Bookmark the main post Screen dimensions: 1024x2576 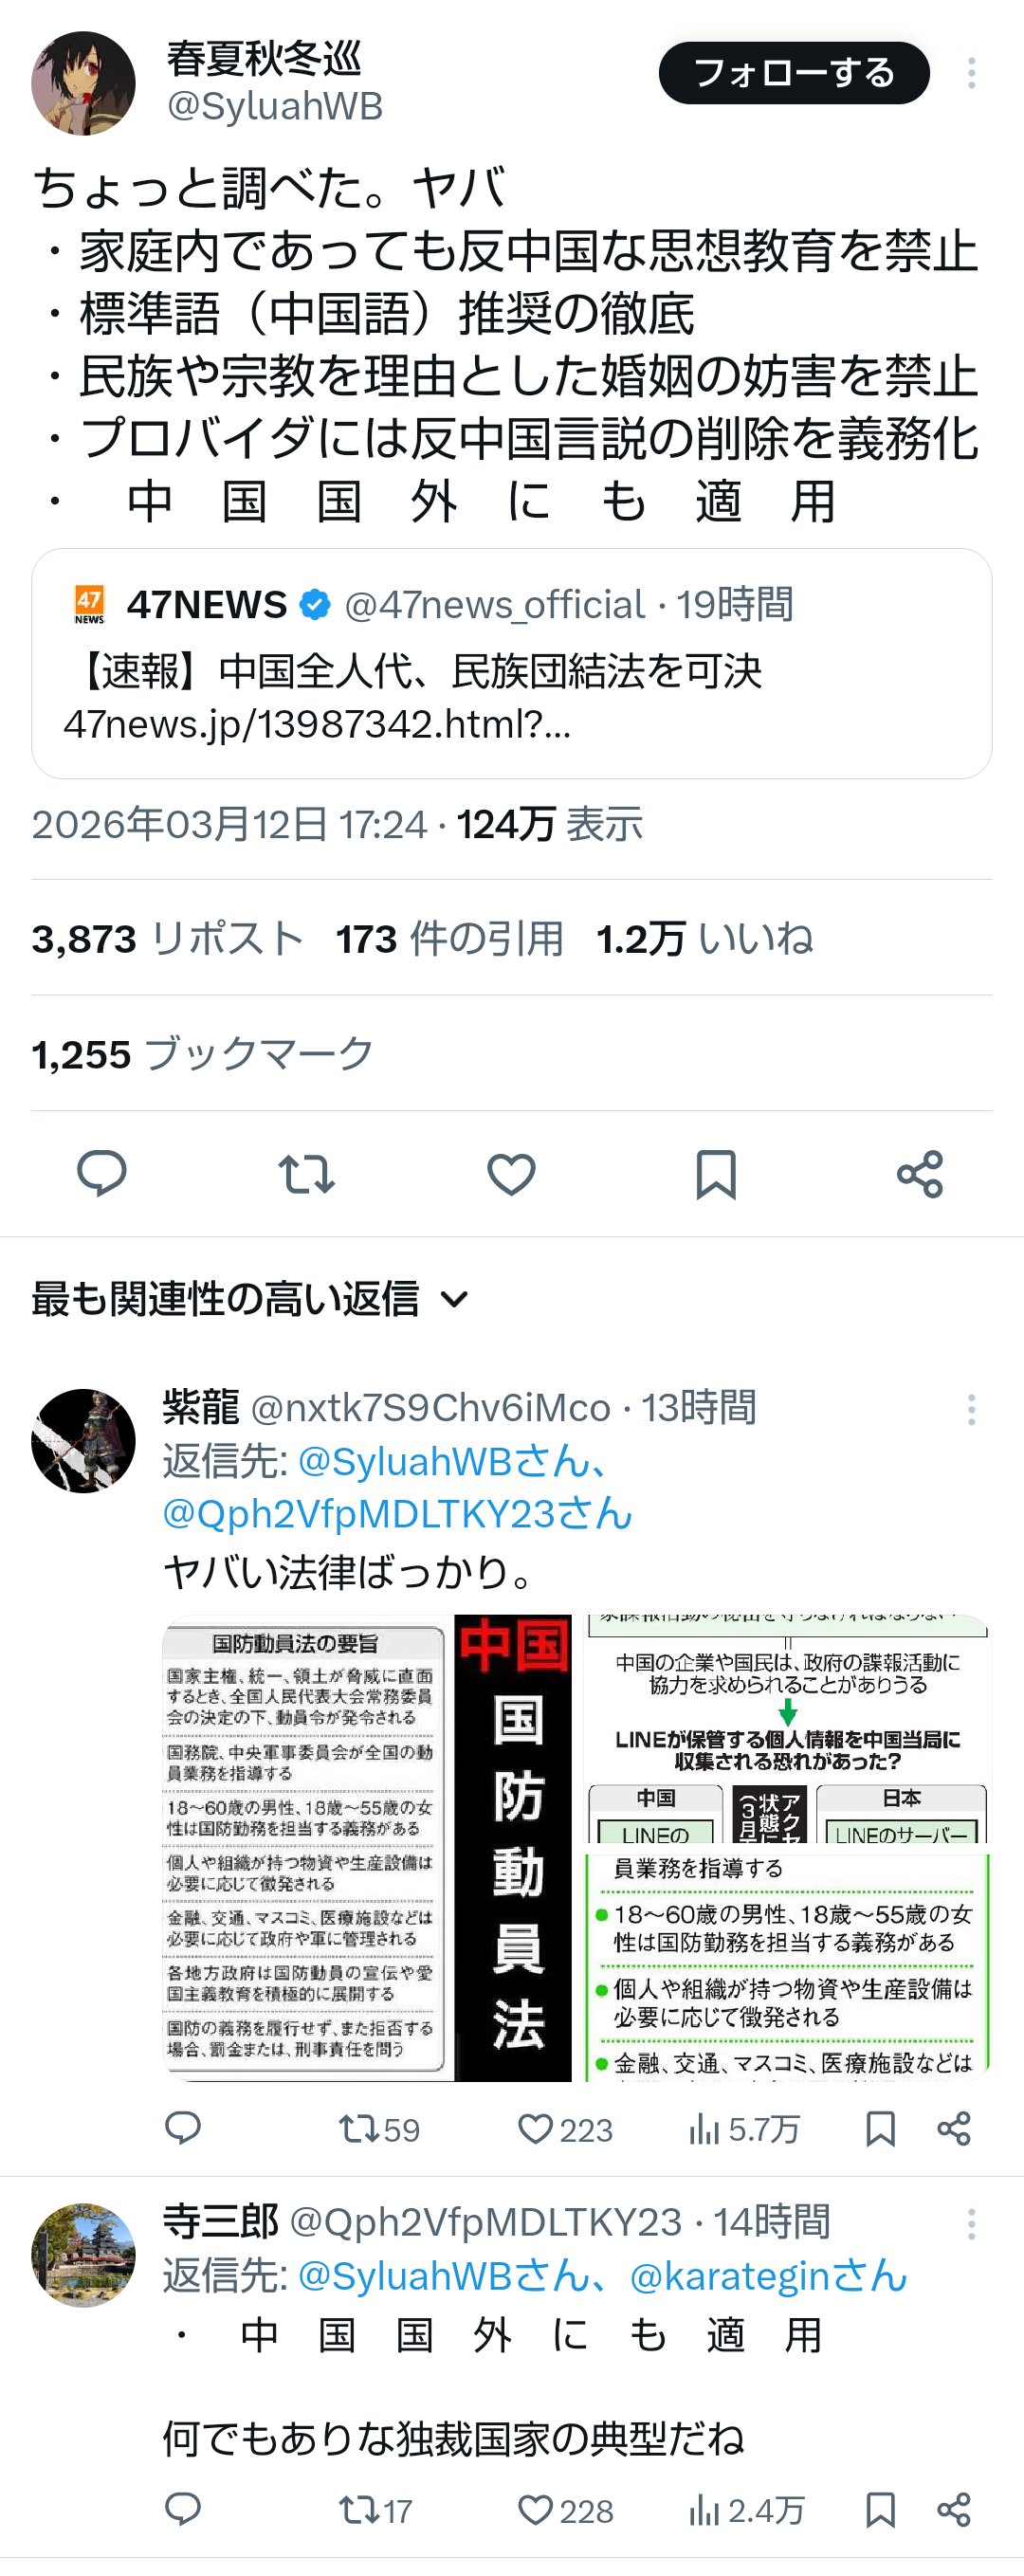tap(716, 1173)
